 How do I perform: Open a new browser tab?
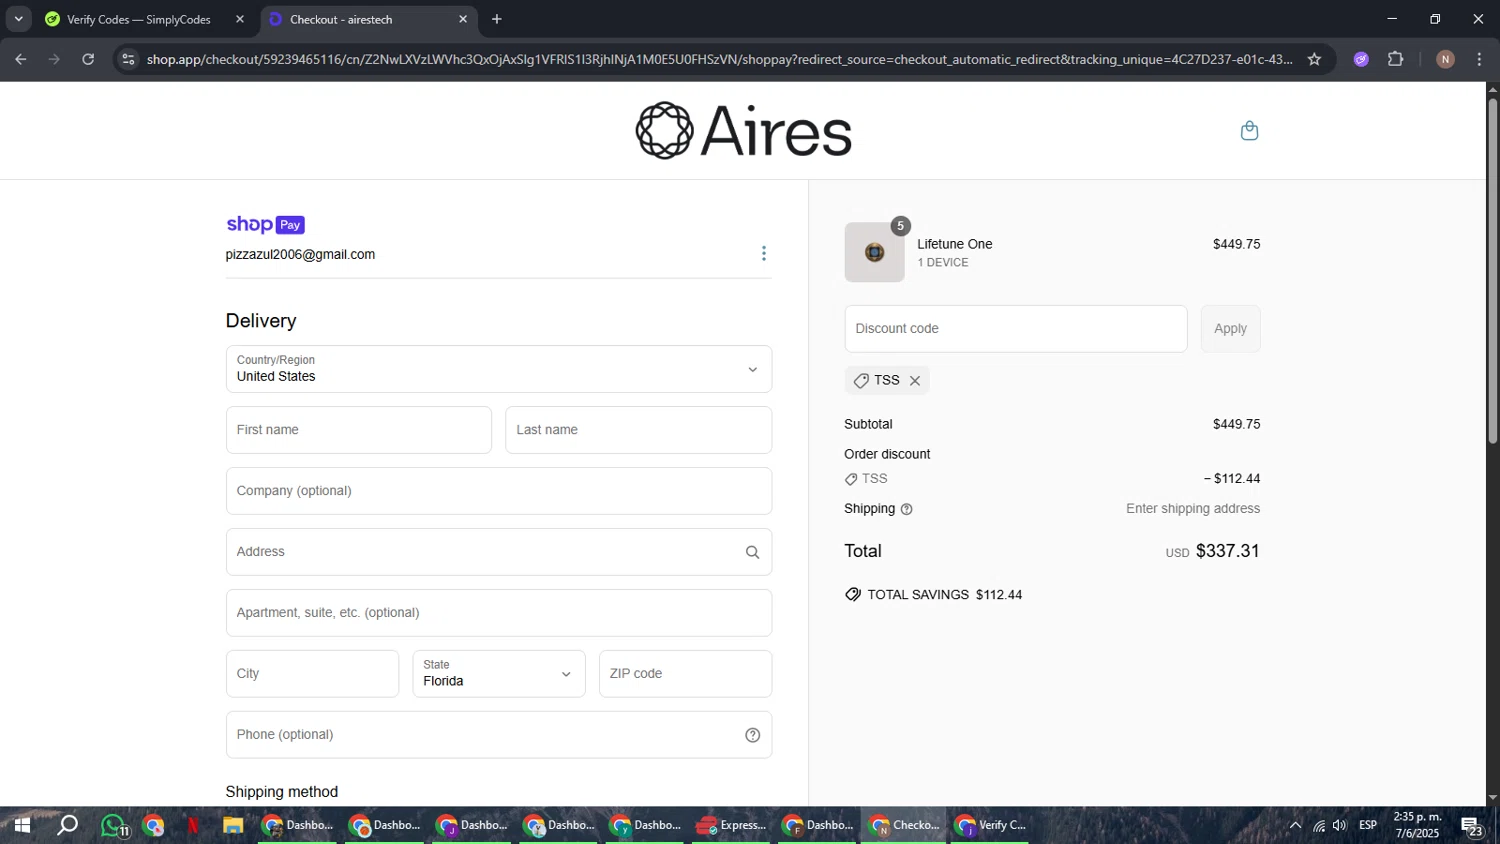(x=497, y=19)
